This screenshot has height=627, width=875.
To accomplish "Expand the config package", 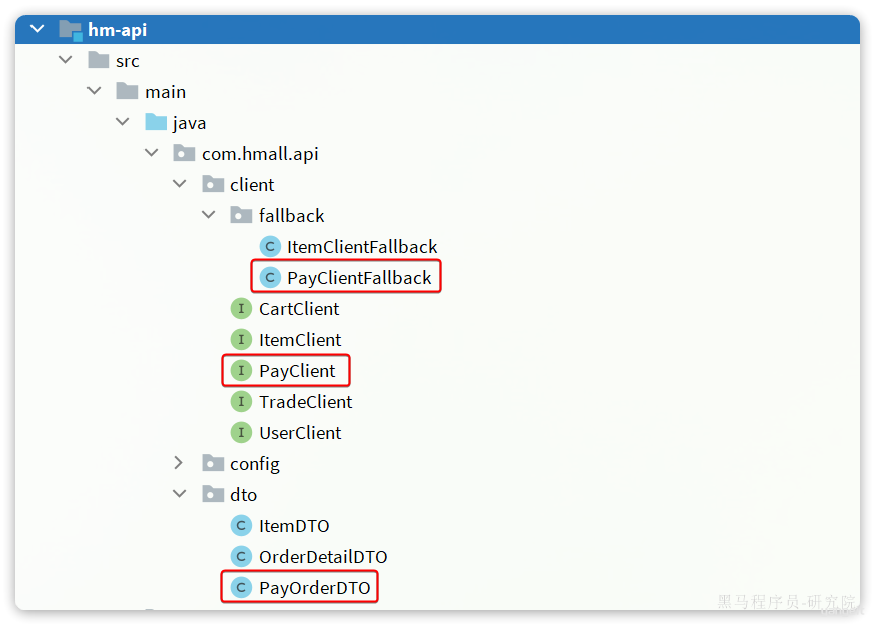I will click(x=179, y=462).
